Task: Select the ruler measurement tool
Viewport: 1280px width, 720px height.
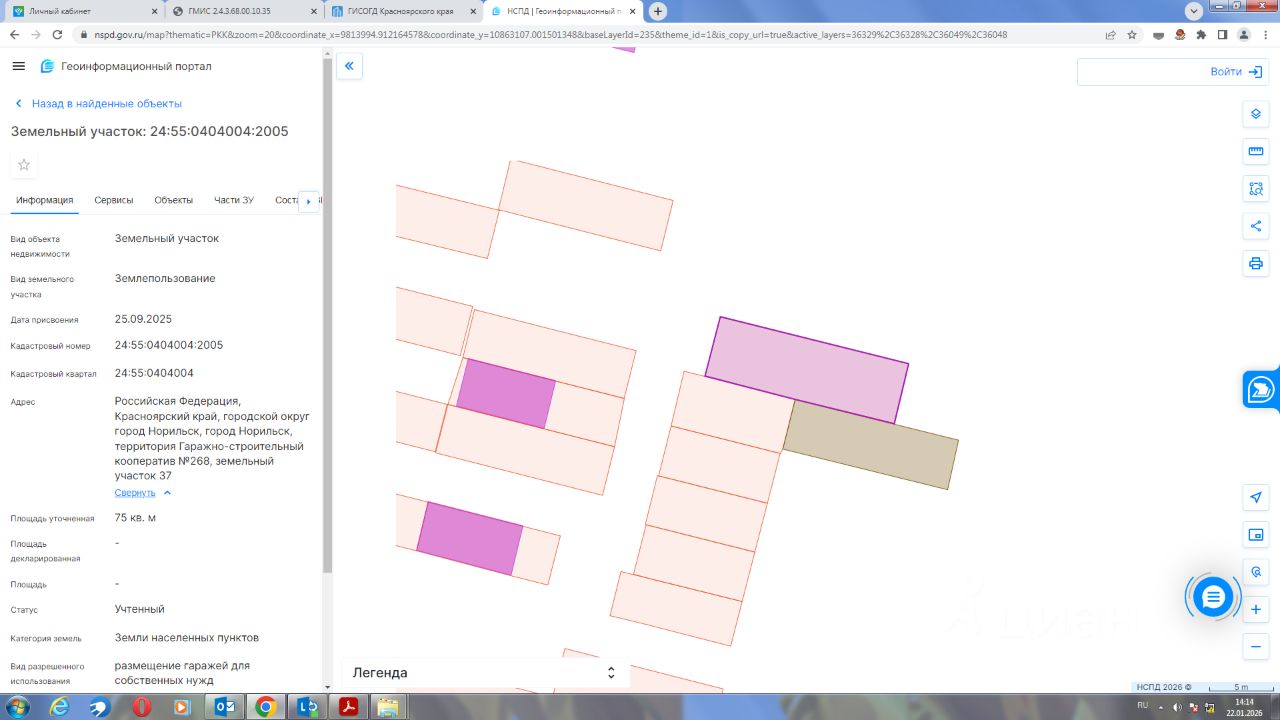Action: point(1256,152)
